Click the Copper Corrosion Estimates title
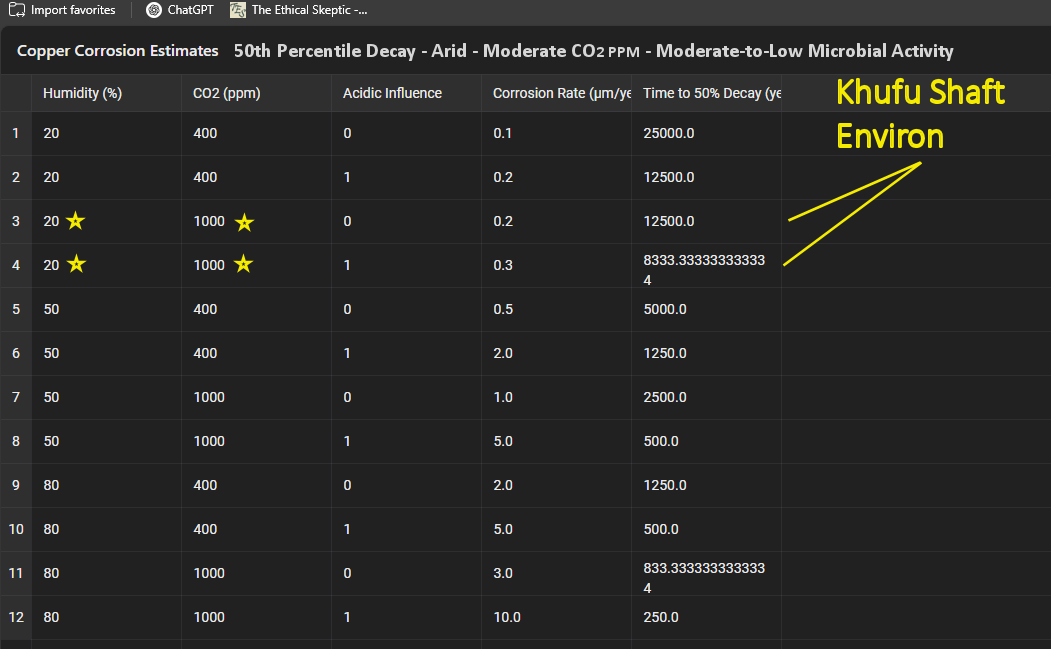 click(117, 51)
